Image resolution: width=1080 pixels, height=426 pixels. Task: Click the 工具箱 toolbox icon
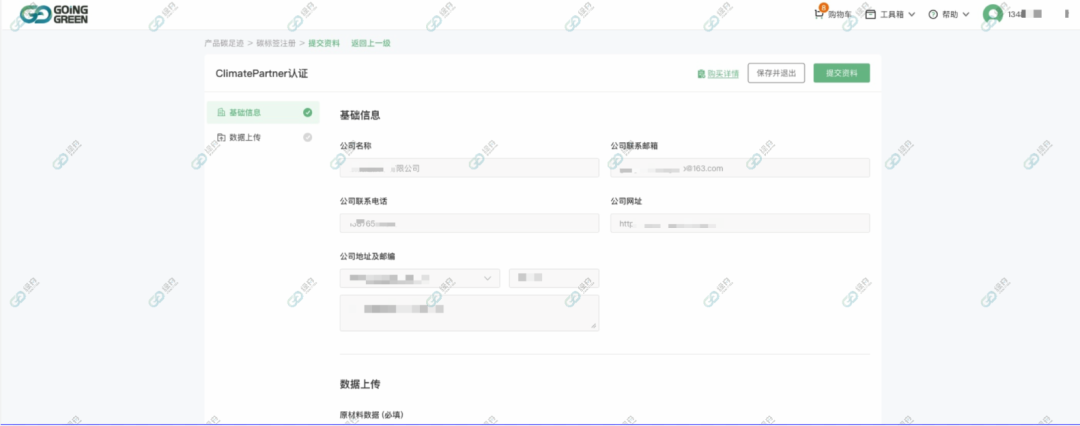(871, 14)
